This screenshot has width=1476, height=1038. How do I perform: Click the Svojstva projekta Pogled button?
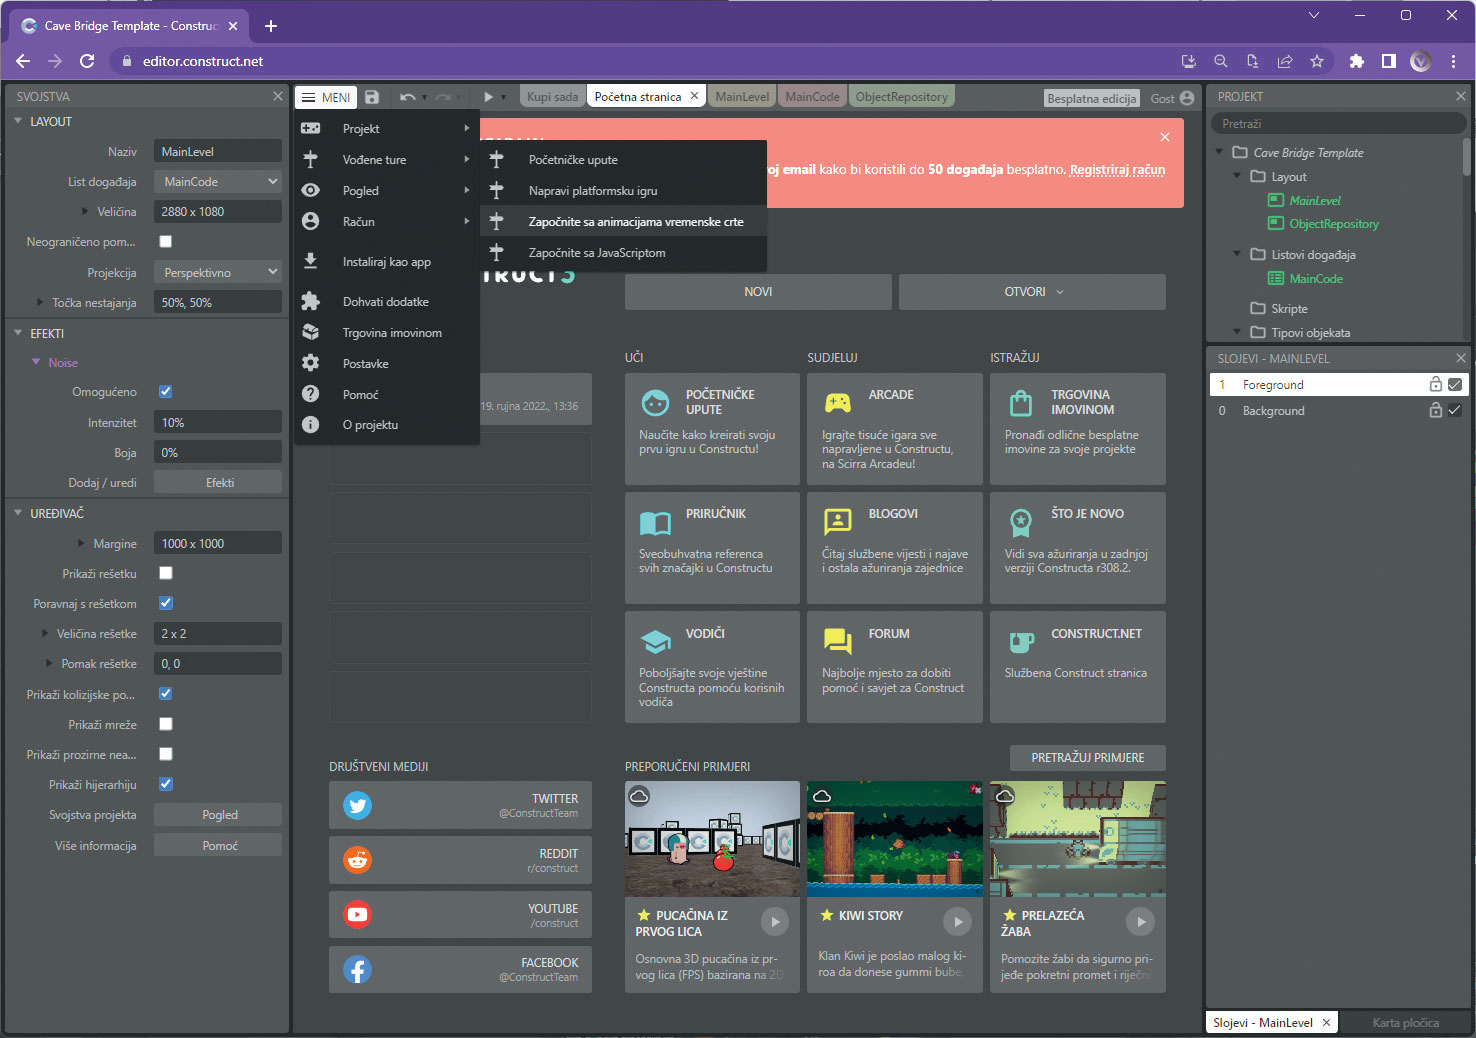(x=218, y=815)
